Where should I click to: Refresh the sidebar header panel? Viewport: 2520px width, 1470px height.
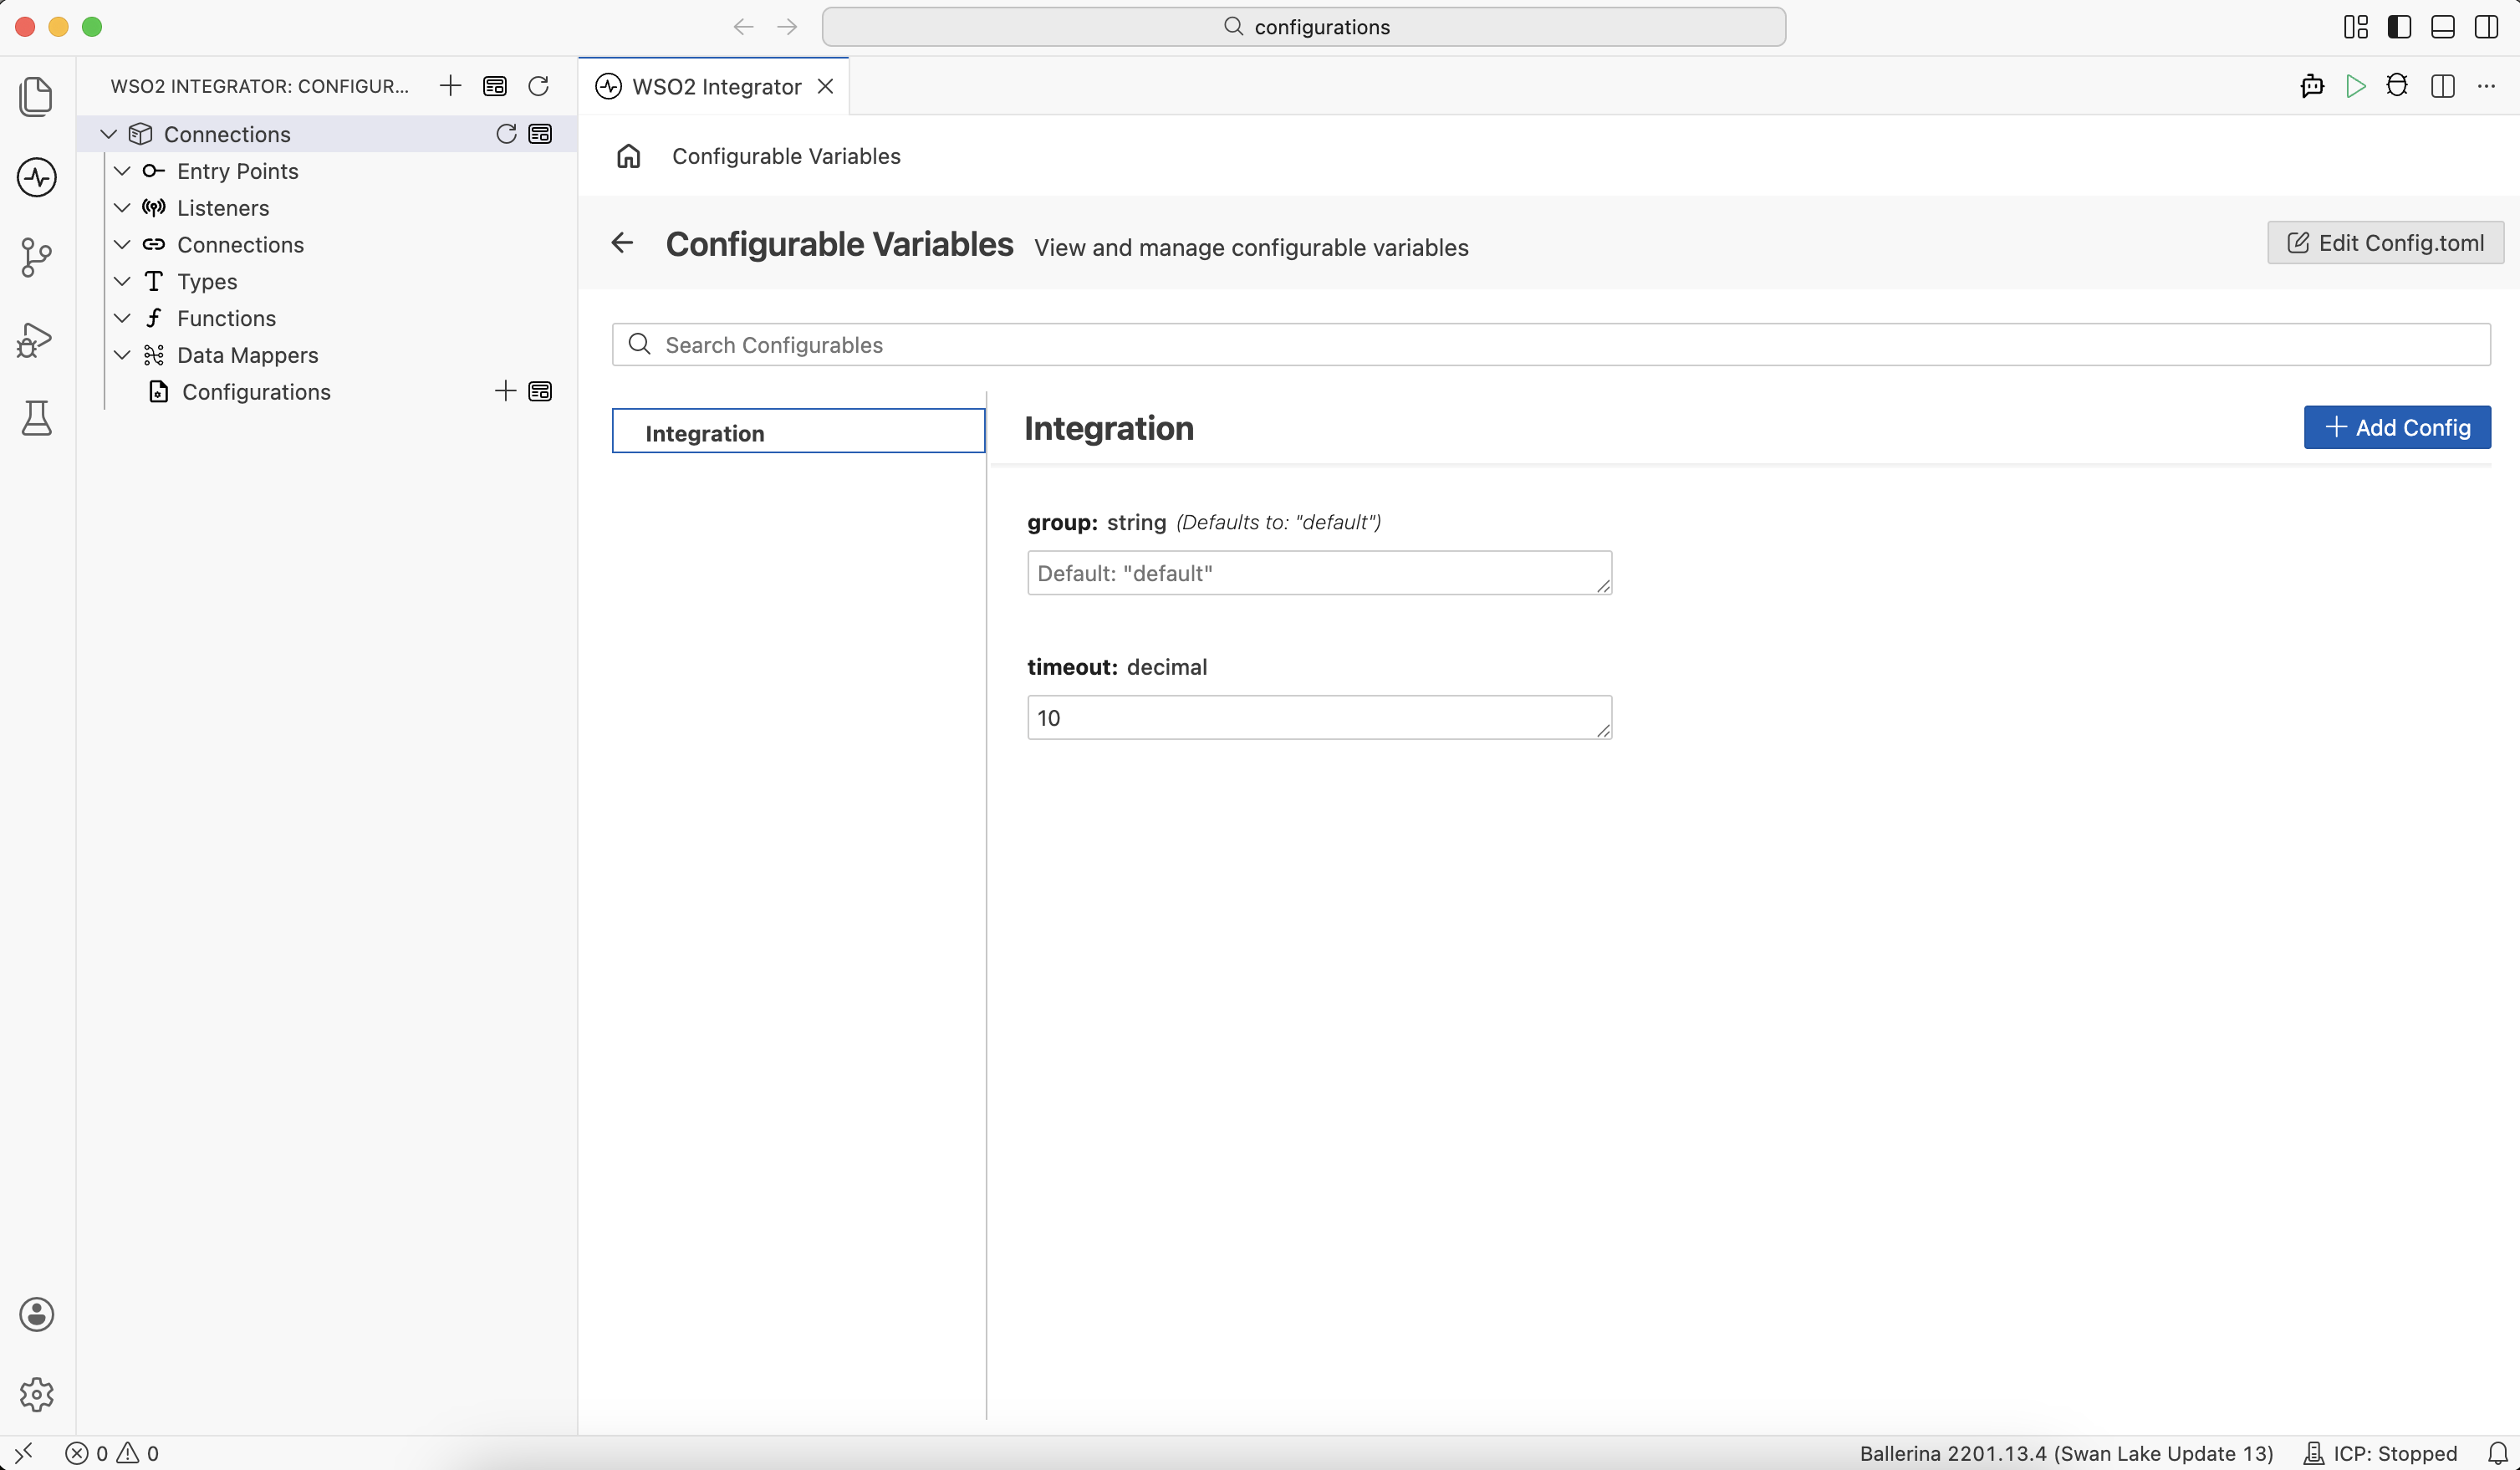[x=538, y=86]
